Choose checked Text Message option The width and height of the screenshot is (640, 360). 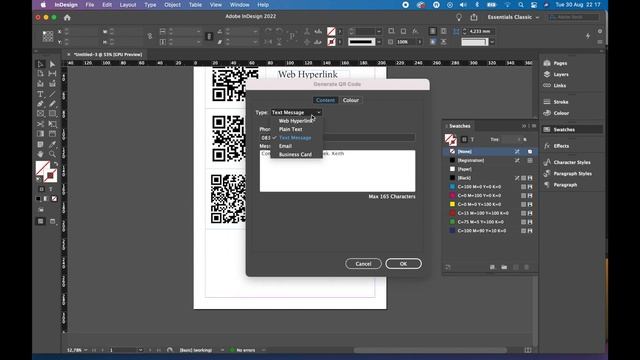tap(295, 138)
